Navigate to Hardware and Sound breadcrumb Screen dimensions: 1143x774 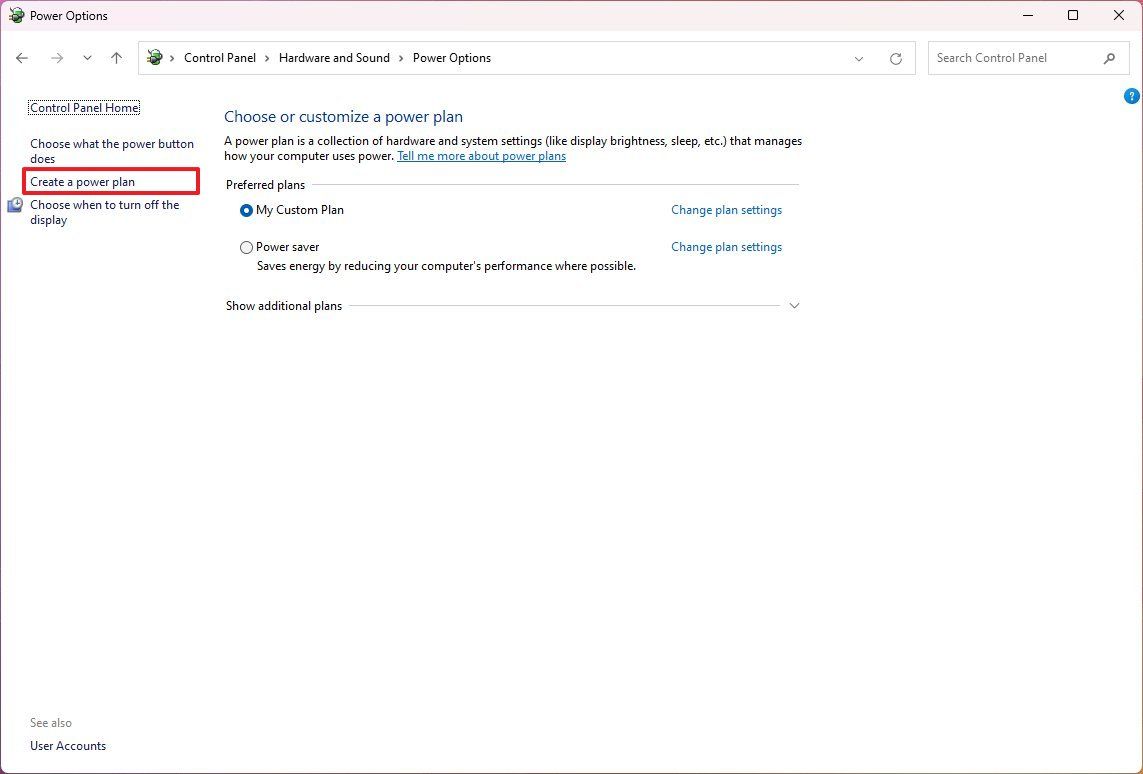pyautogui.click(x=334, y=58)
